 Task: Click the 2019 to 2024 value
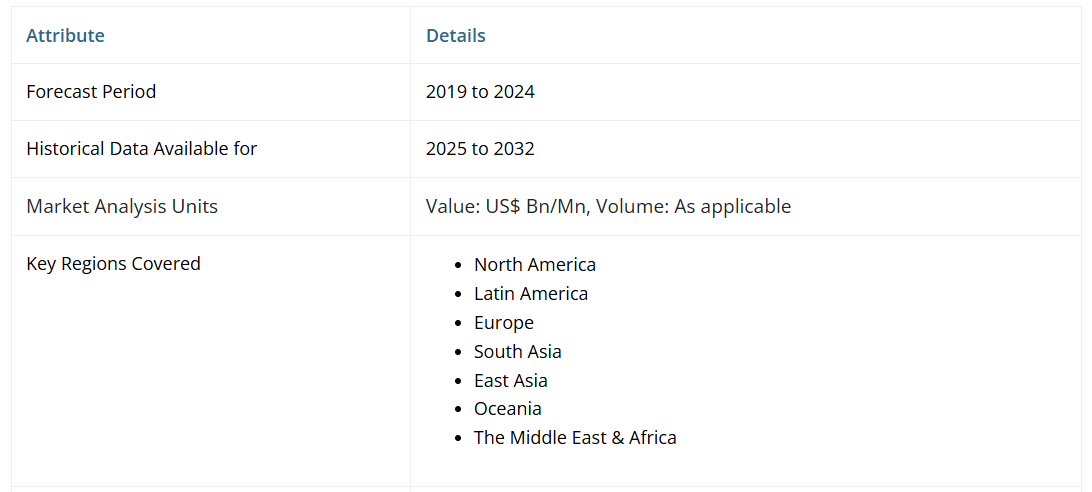tap(480, 91)
